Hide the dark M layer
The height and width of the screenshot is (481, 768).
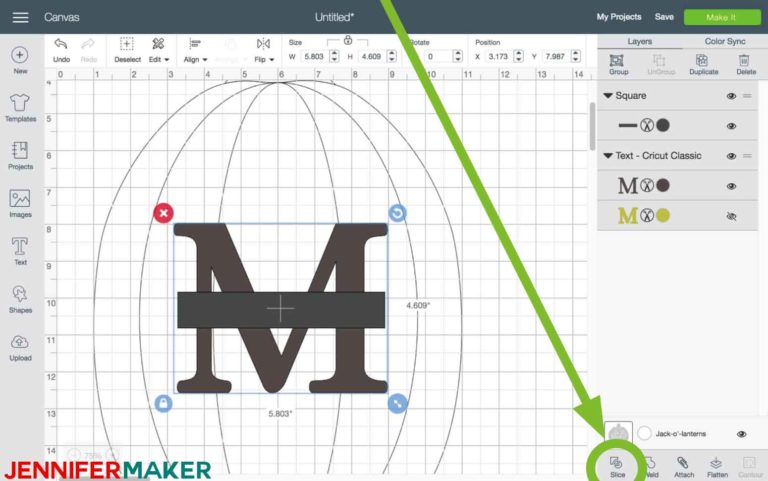(x=731, y=186)
